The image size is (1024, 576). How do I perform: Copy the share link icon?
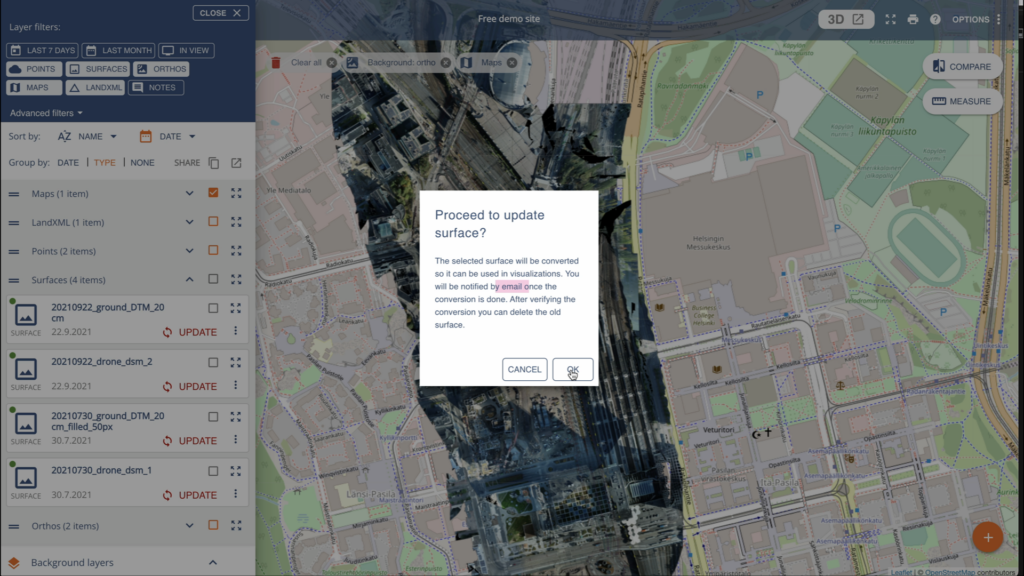(x=214, y=163)
